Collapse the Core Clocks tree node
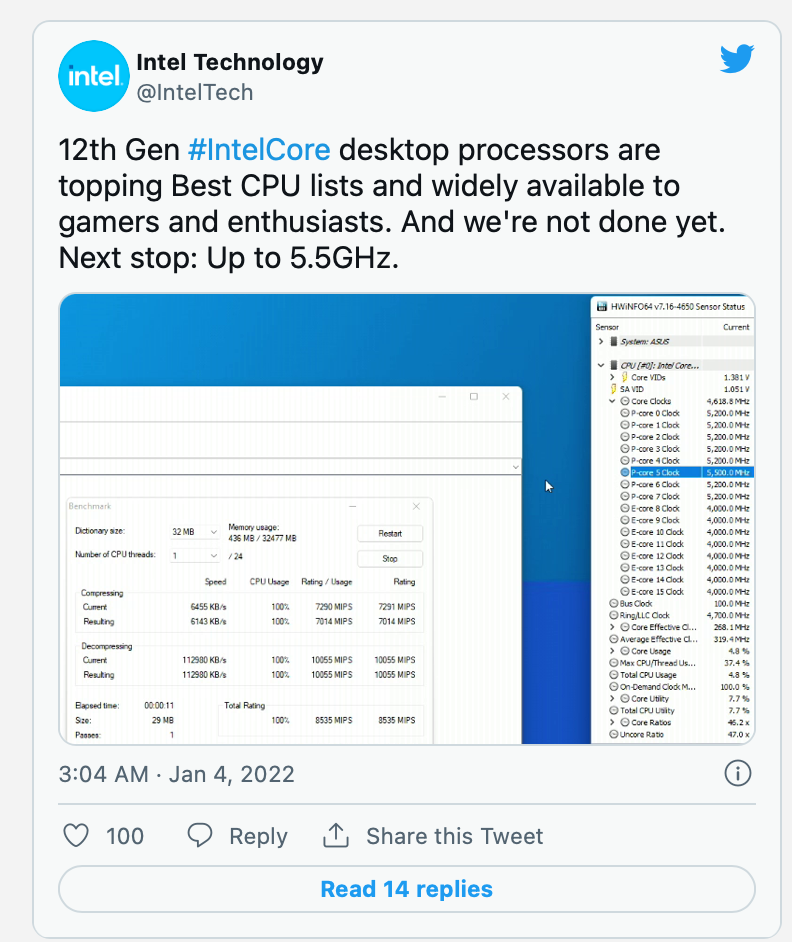 [x=612, y=401]
